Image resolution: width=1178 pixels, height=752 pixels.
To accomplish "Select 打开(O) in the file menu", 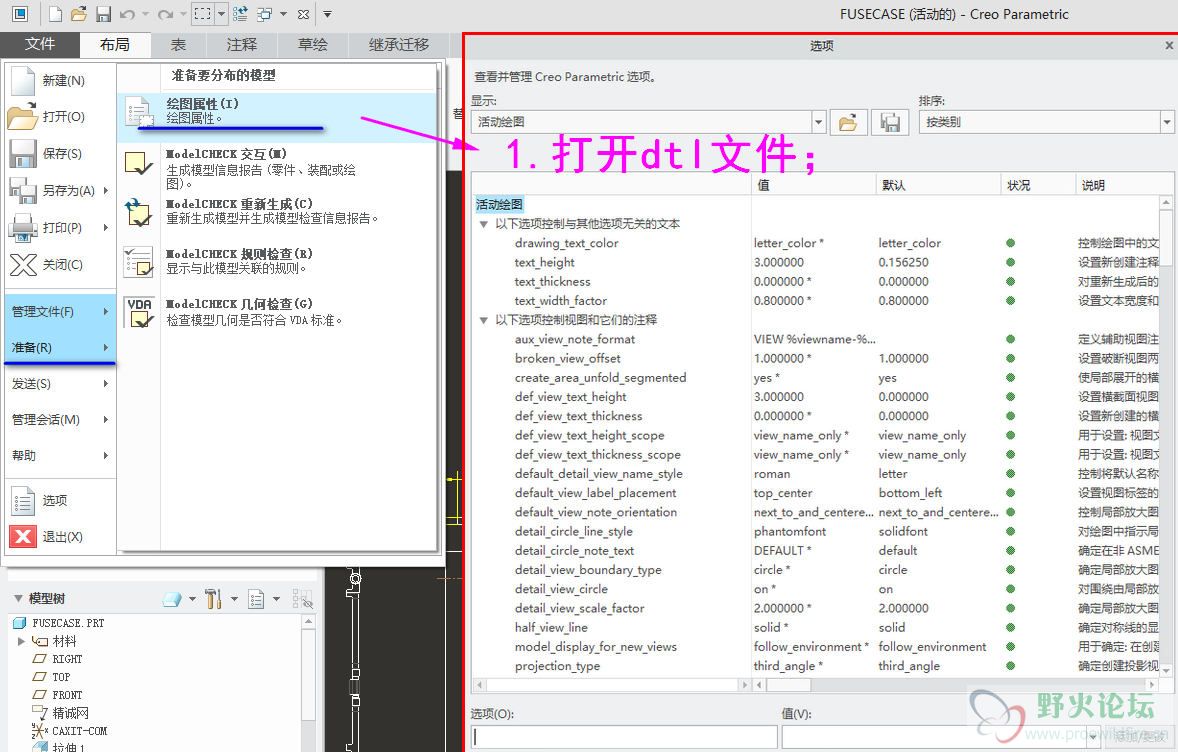I will [60, 116].
